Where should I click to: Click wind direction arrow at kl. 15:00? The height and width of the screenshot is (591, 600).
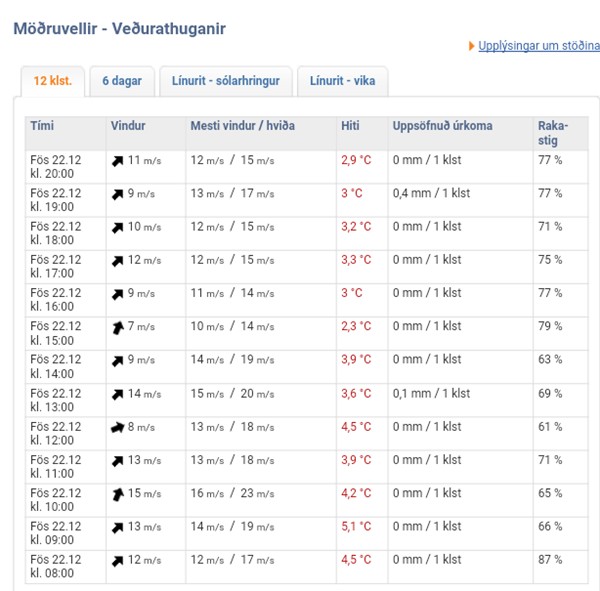click(117, 328)
